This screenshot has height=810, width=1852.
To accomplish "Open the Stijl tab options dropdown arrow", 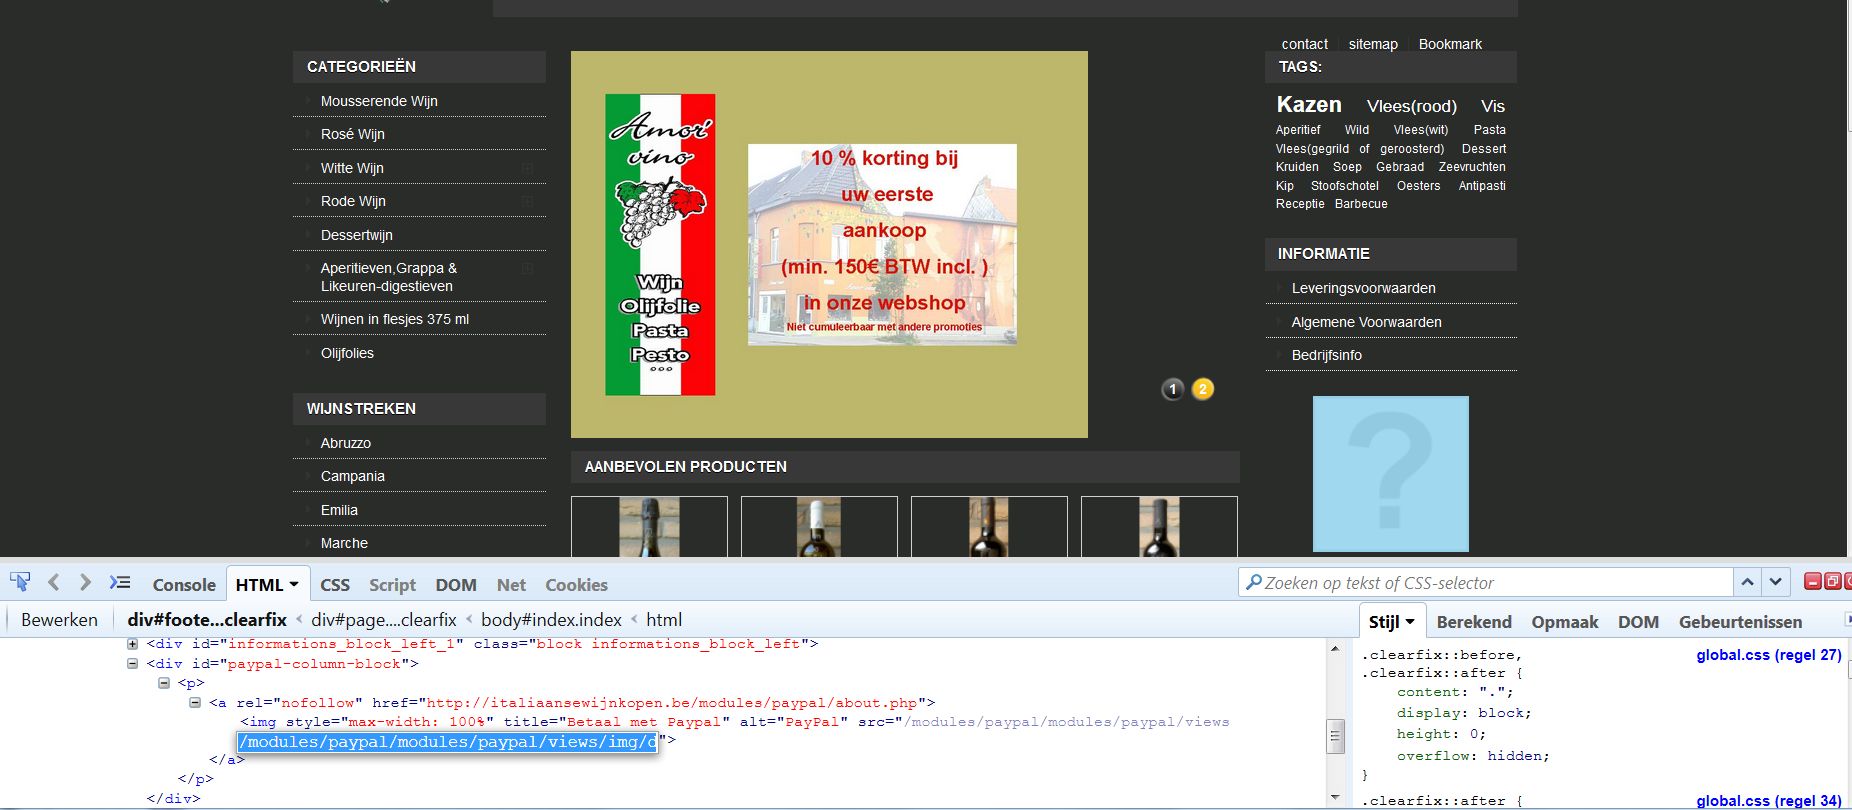I will click(x=1410, y=622).
